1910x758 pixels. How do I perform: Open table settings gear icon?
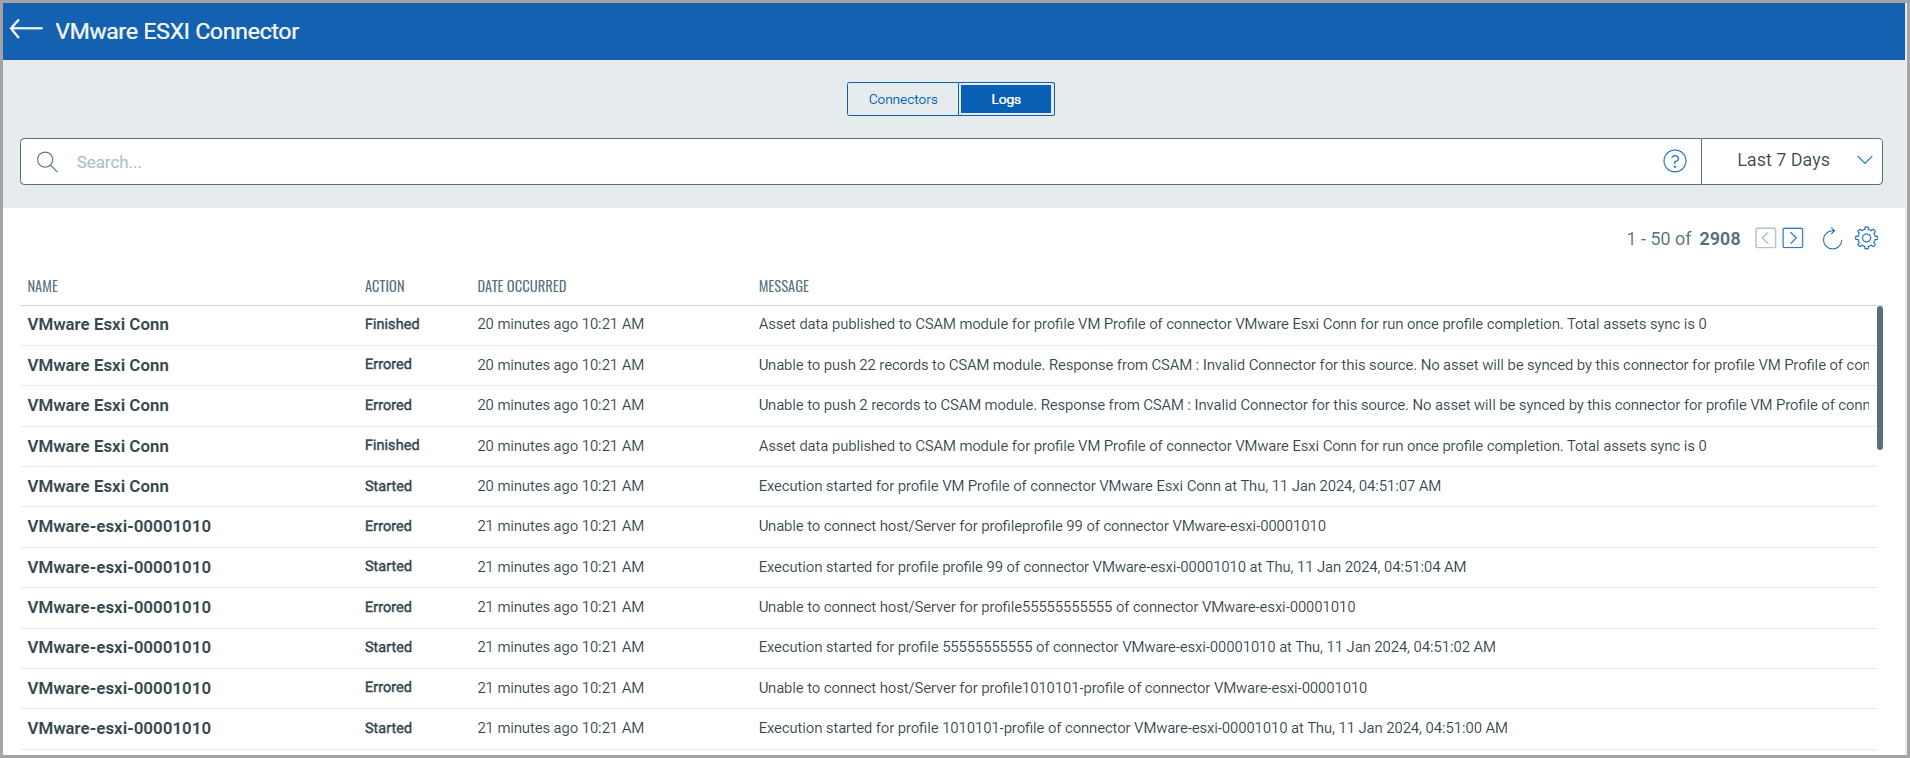point(1866,238)
